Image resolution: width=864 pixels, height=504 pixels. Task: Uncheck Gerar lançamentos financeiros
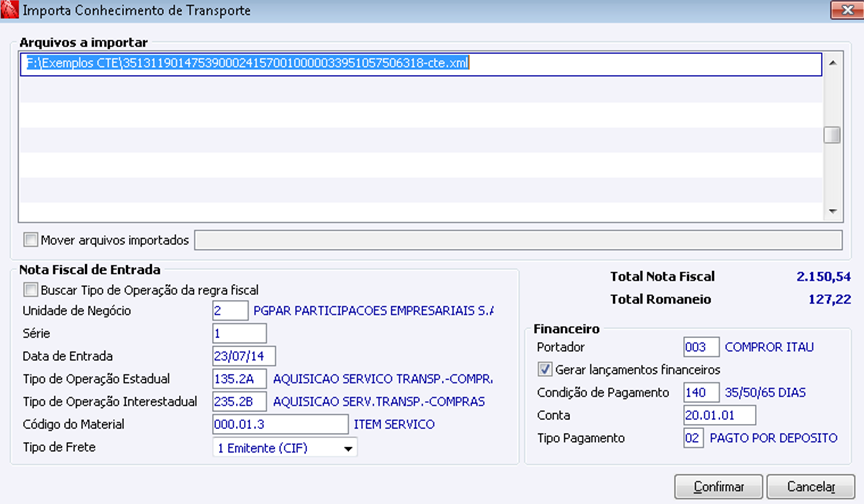tap(544, 369)
